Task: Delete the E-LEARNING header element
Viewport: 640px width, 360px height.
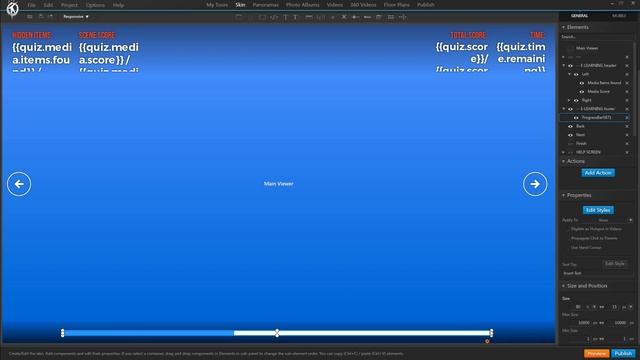Action: click(x=627, y=66)
